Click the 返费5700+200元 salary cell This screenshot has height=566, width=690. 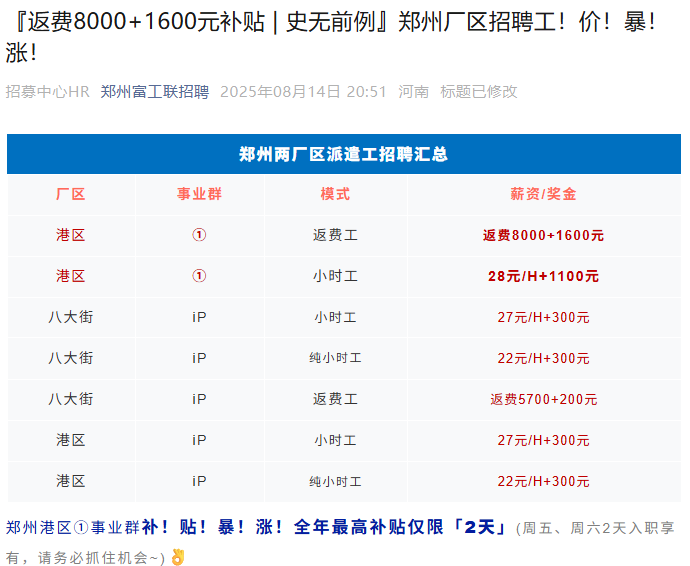543,400
